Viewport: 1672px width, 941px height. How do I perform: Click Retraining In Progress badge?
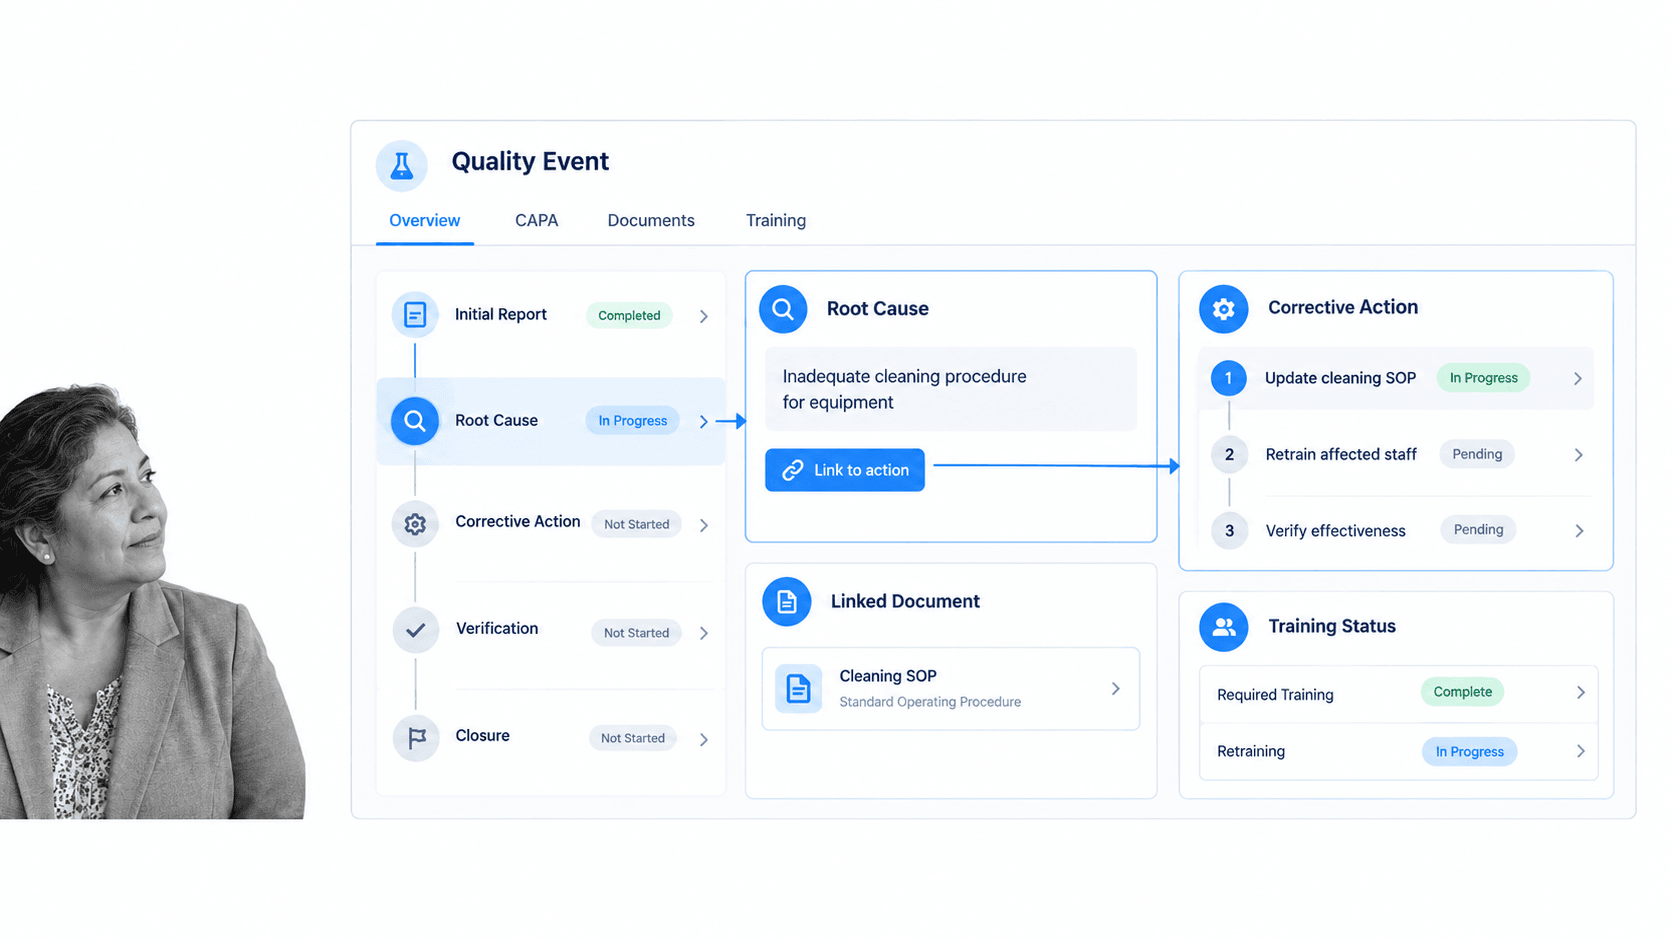pyautogui.click(x=1470, y=752)
